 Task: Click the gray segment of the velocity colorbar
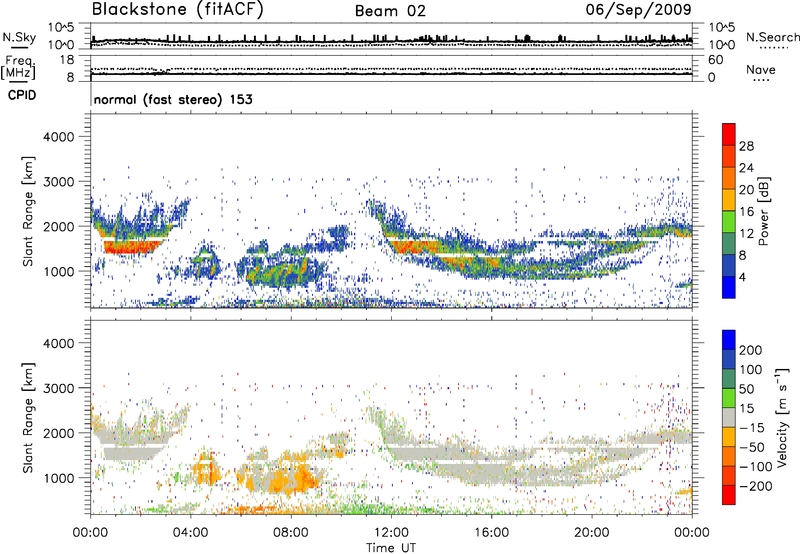click(x=729, y=418)
